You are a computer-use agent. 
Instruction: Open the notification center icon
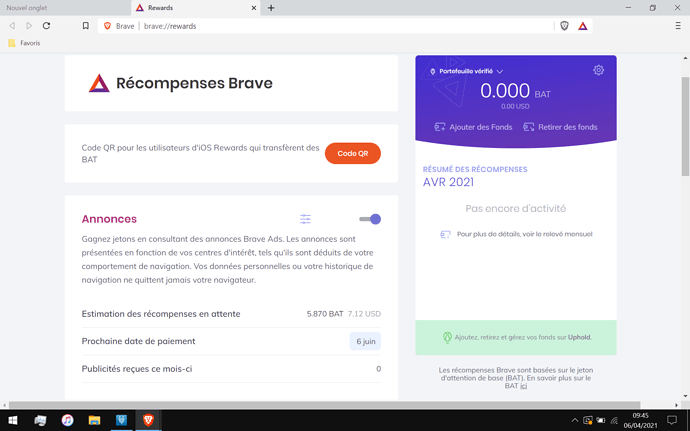(x=672, y=420)
